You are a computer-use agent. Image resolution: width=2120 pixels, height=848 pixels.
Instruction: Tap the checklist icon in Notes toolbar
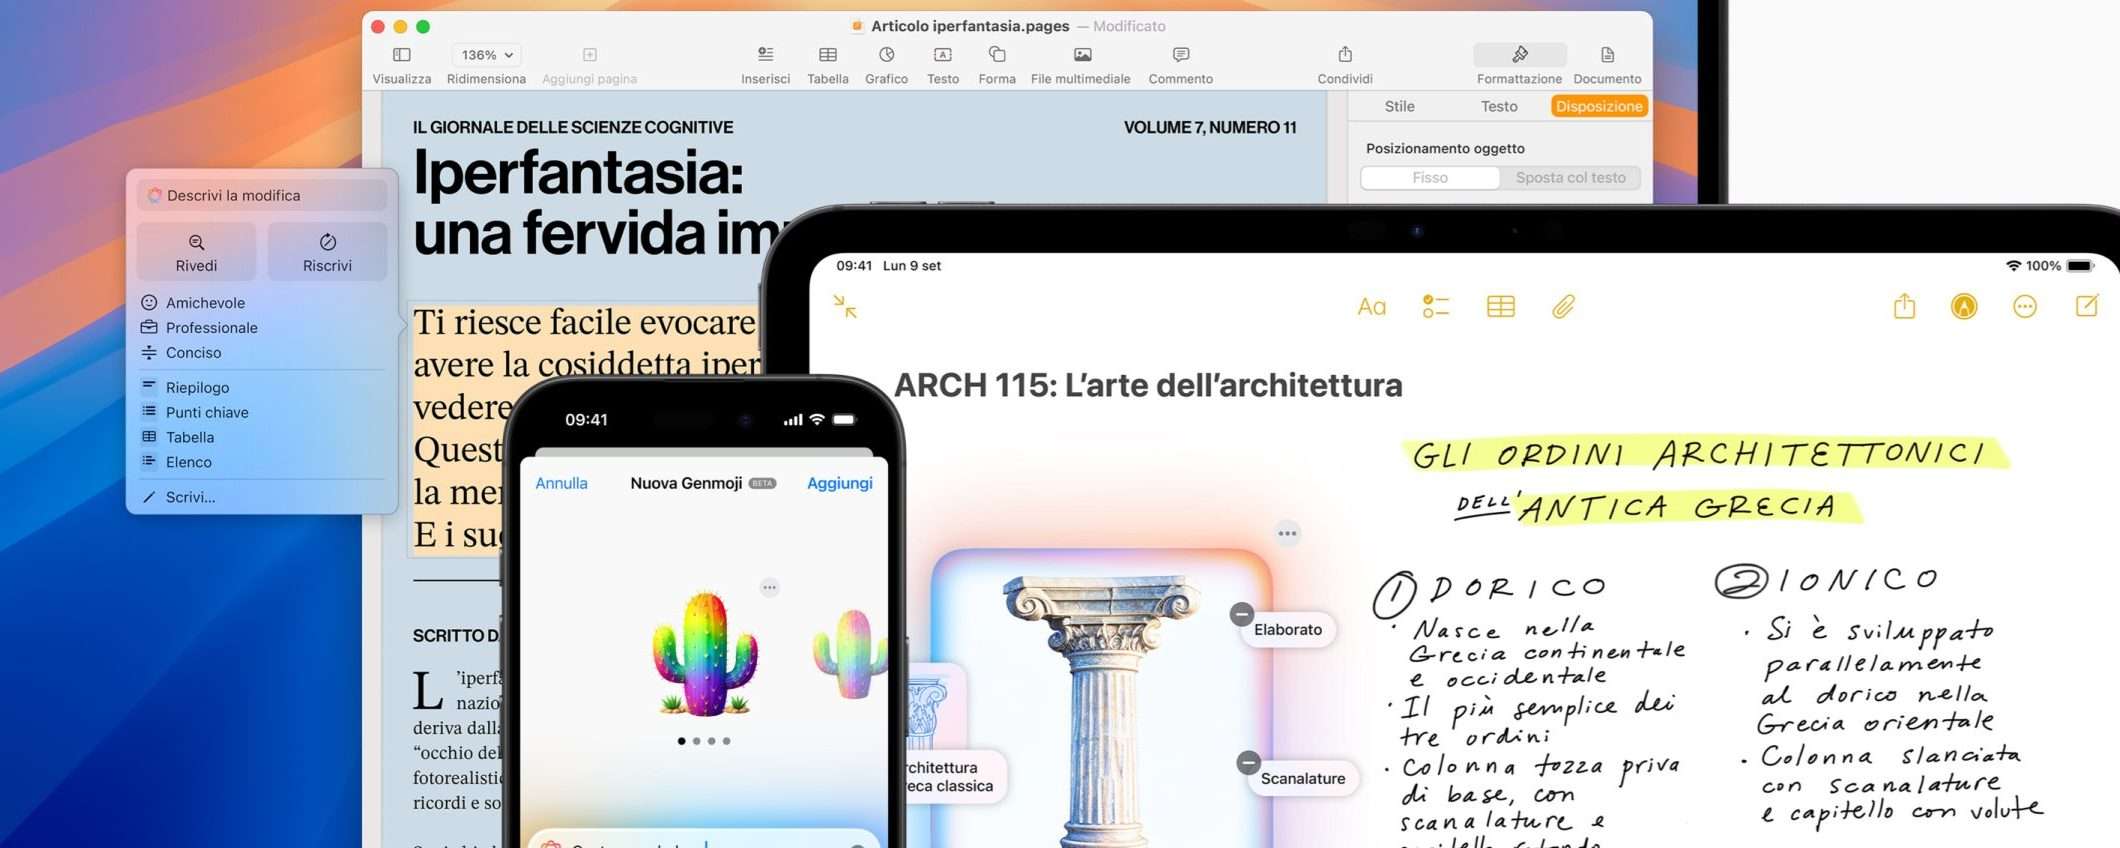coord(1435,307)
